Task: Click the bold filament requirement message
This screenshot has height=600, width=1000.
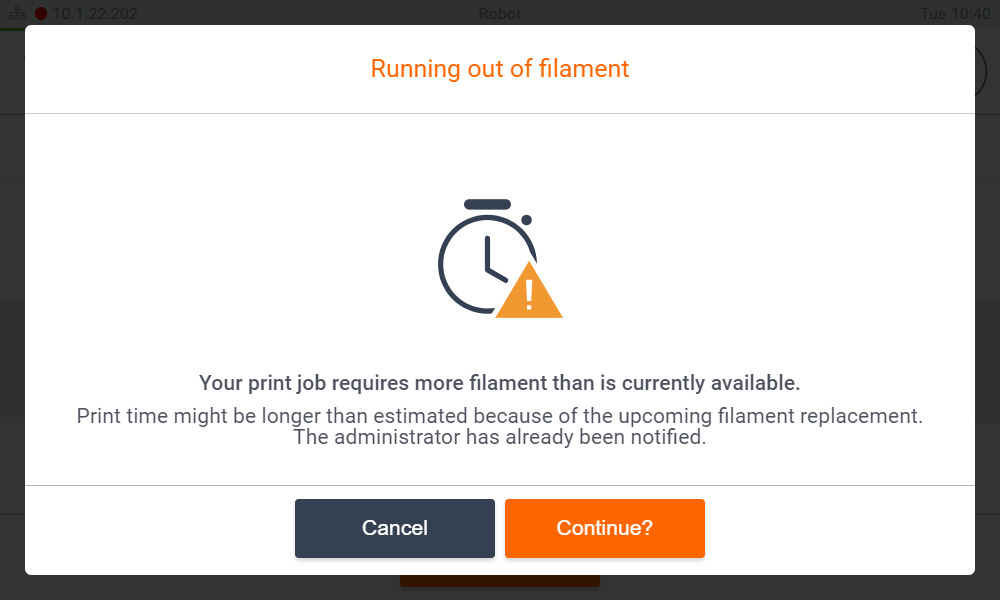Action: coord(500,383)
